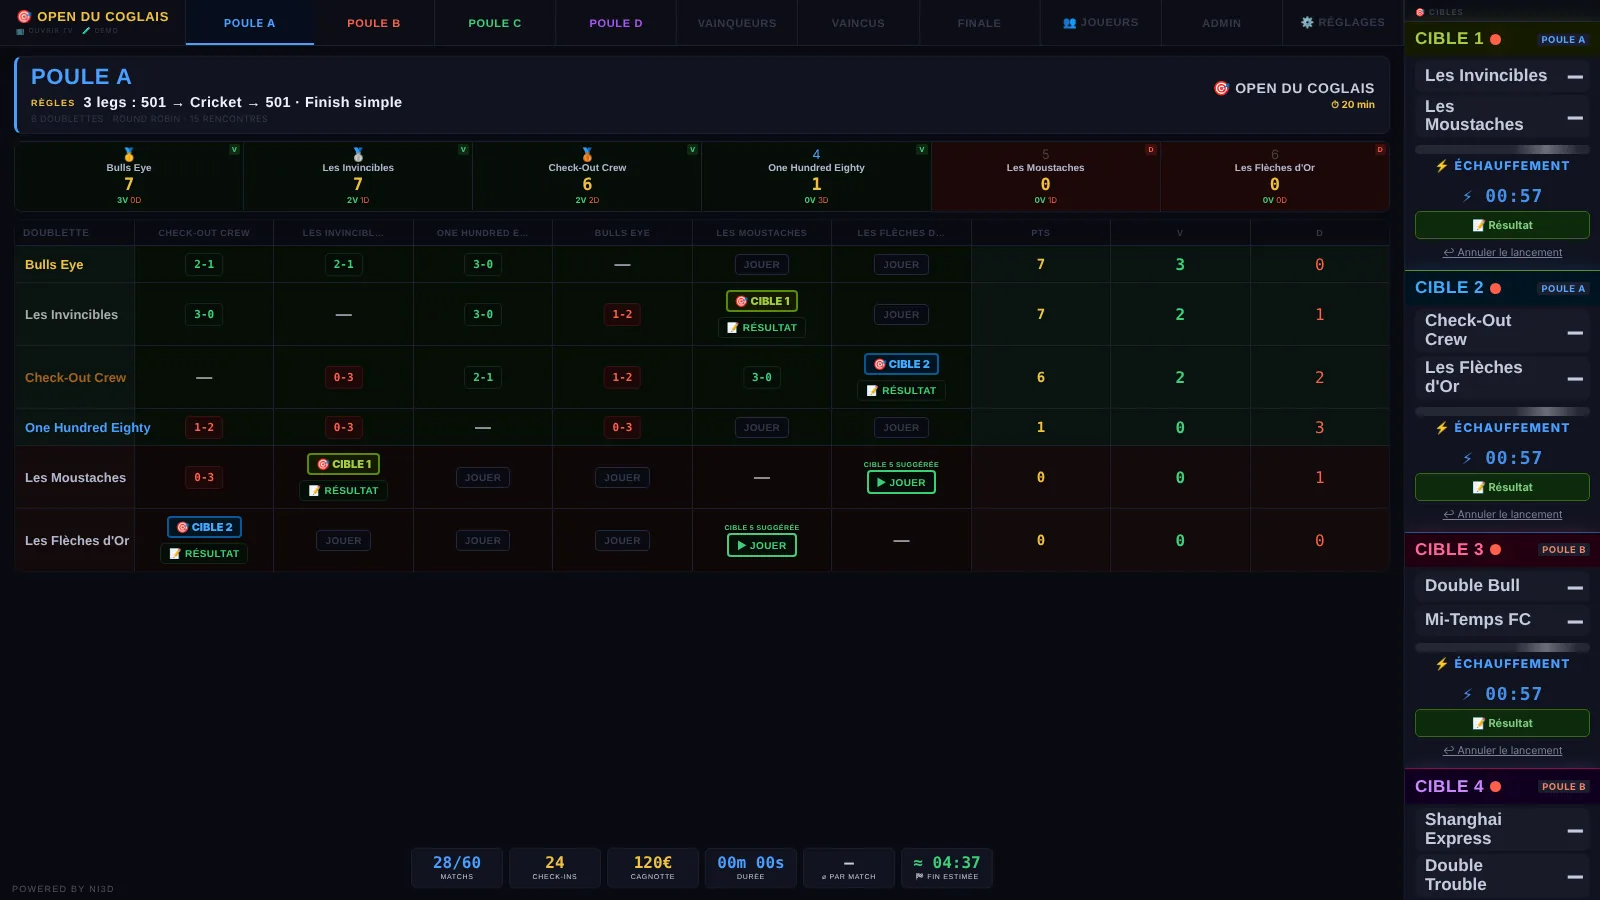Click the 120€ Cagnotte stat box
The width and height of the screenshot is (1600, 900).
coord(653,867)
